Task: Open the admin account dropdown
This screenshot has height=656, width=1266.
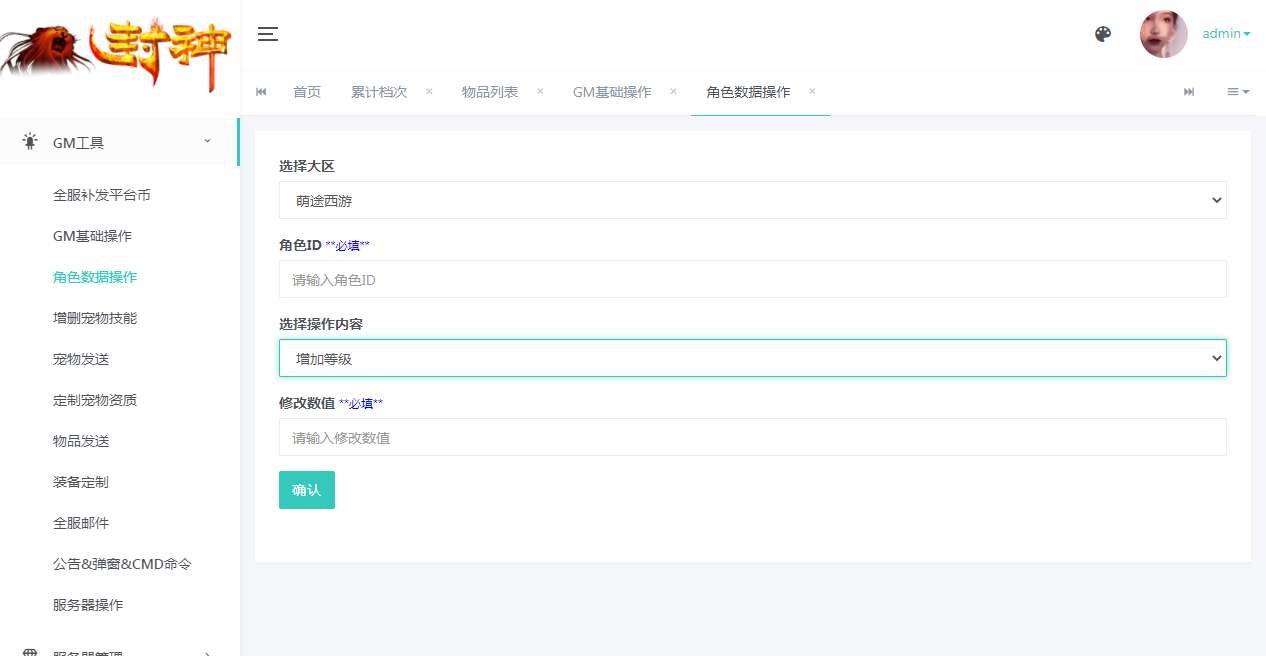Action: click(1226, 34)
